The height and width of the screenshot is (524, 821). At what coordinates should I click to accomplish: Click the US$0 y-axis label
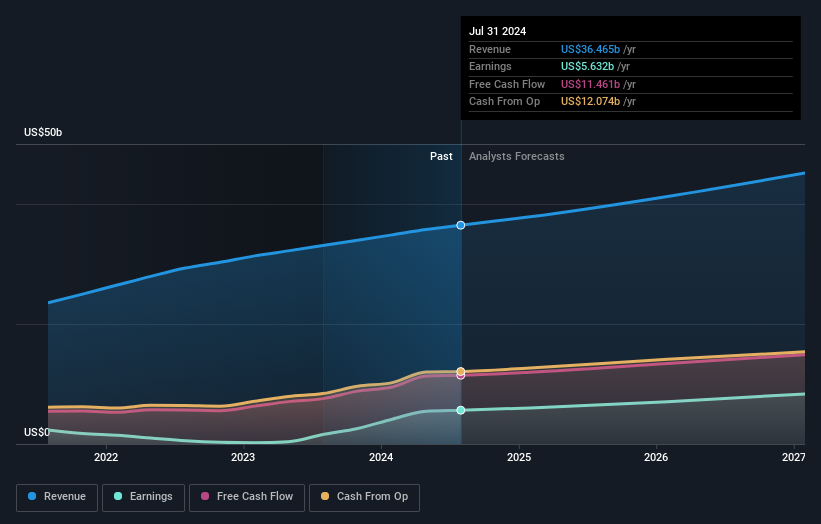click(x=37, y=432)
